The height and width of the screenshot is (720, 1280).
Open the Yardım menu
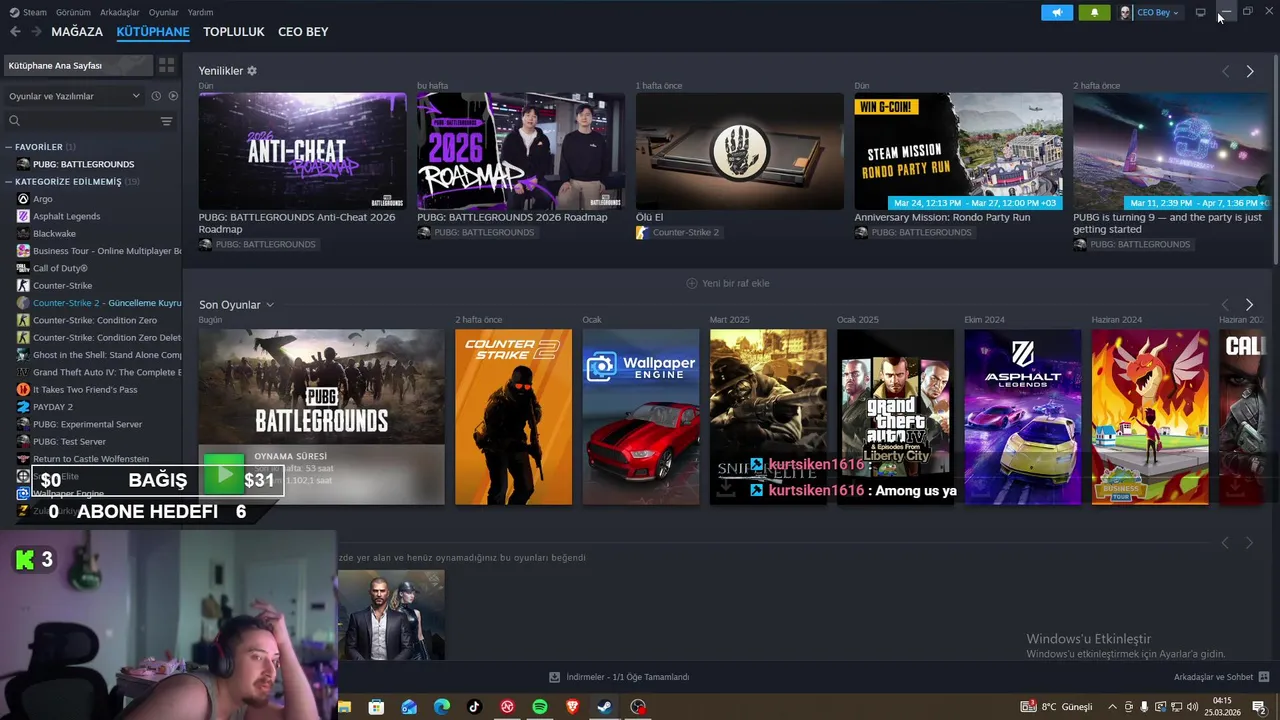pyautogui.click(x=200, y=13)
